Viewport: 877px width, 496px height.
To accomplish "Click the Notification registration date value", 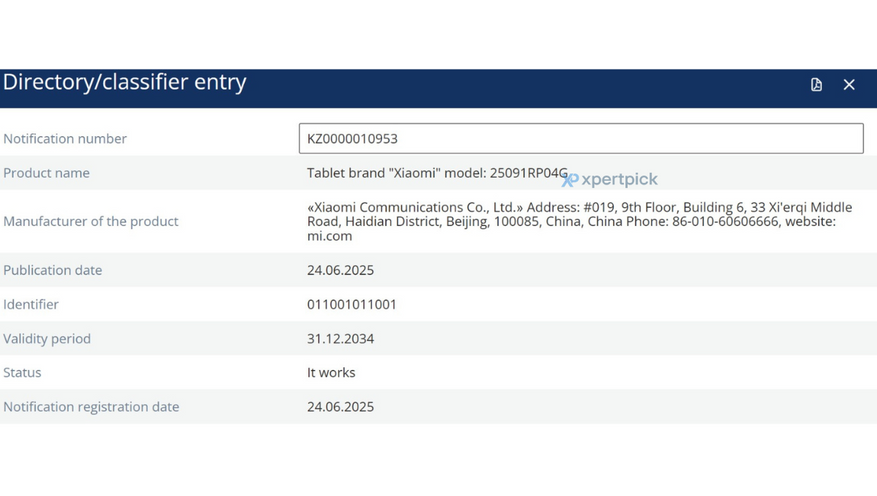I will point(340,406).
